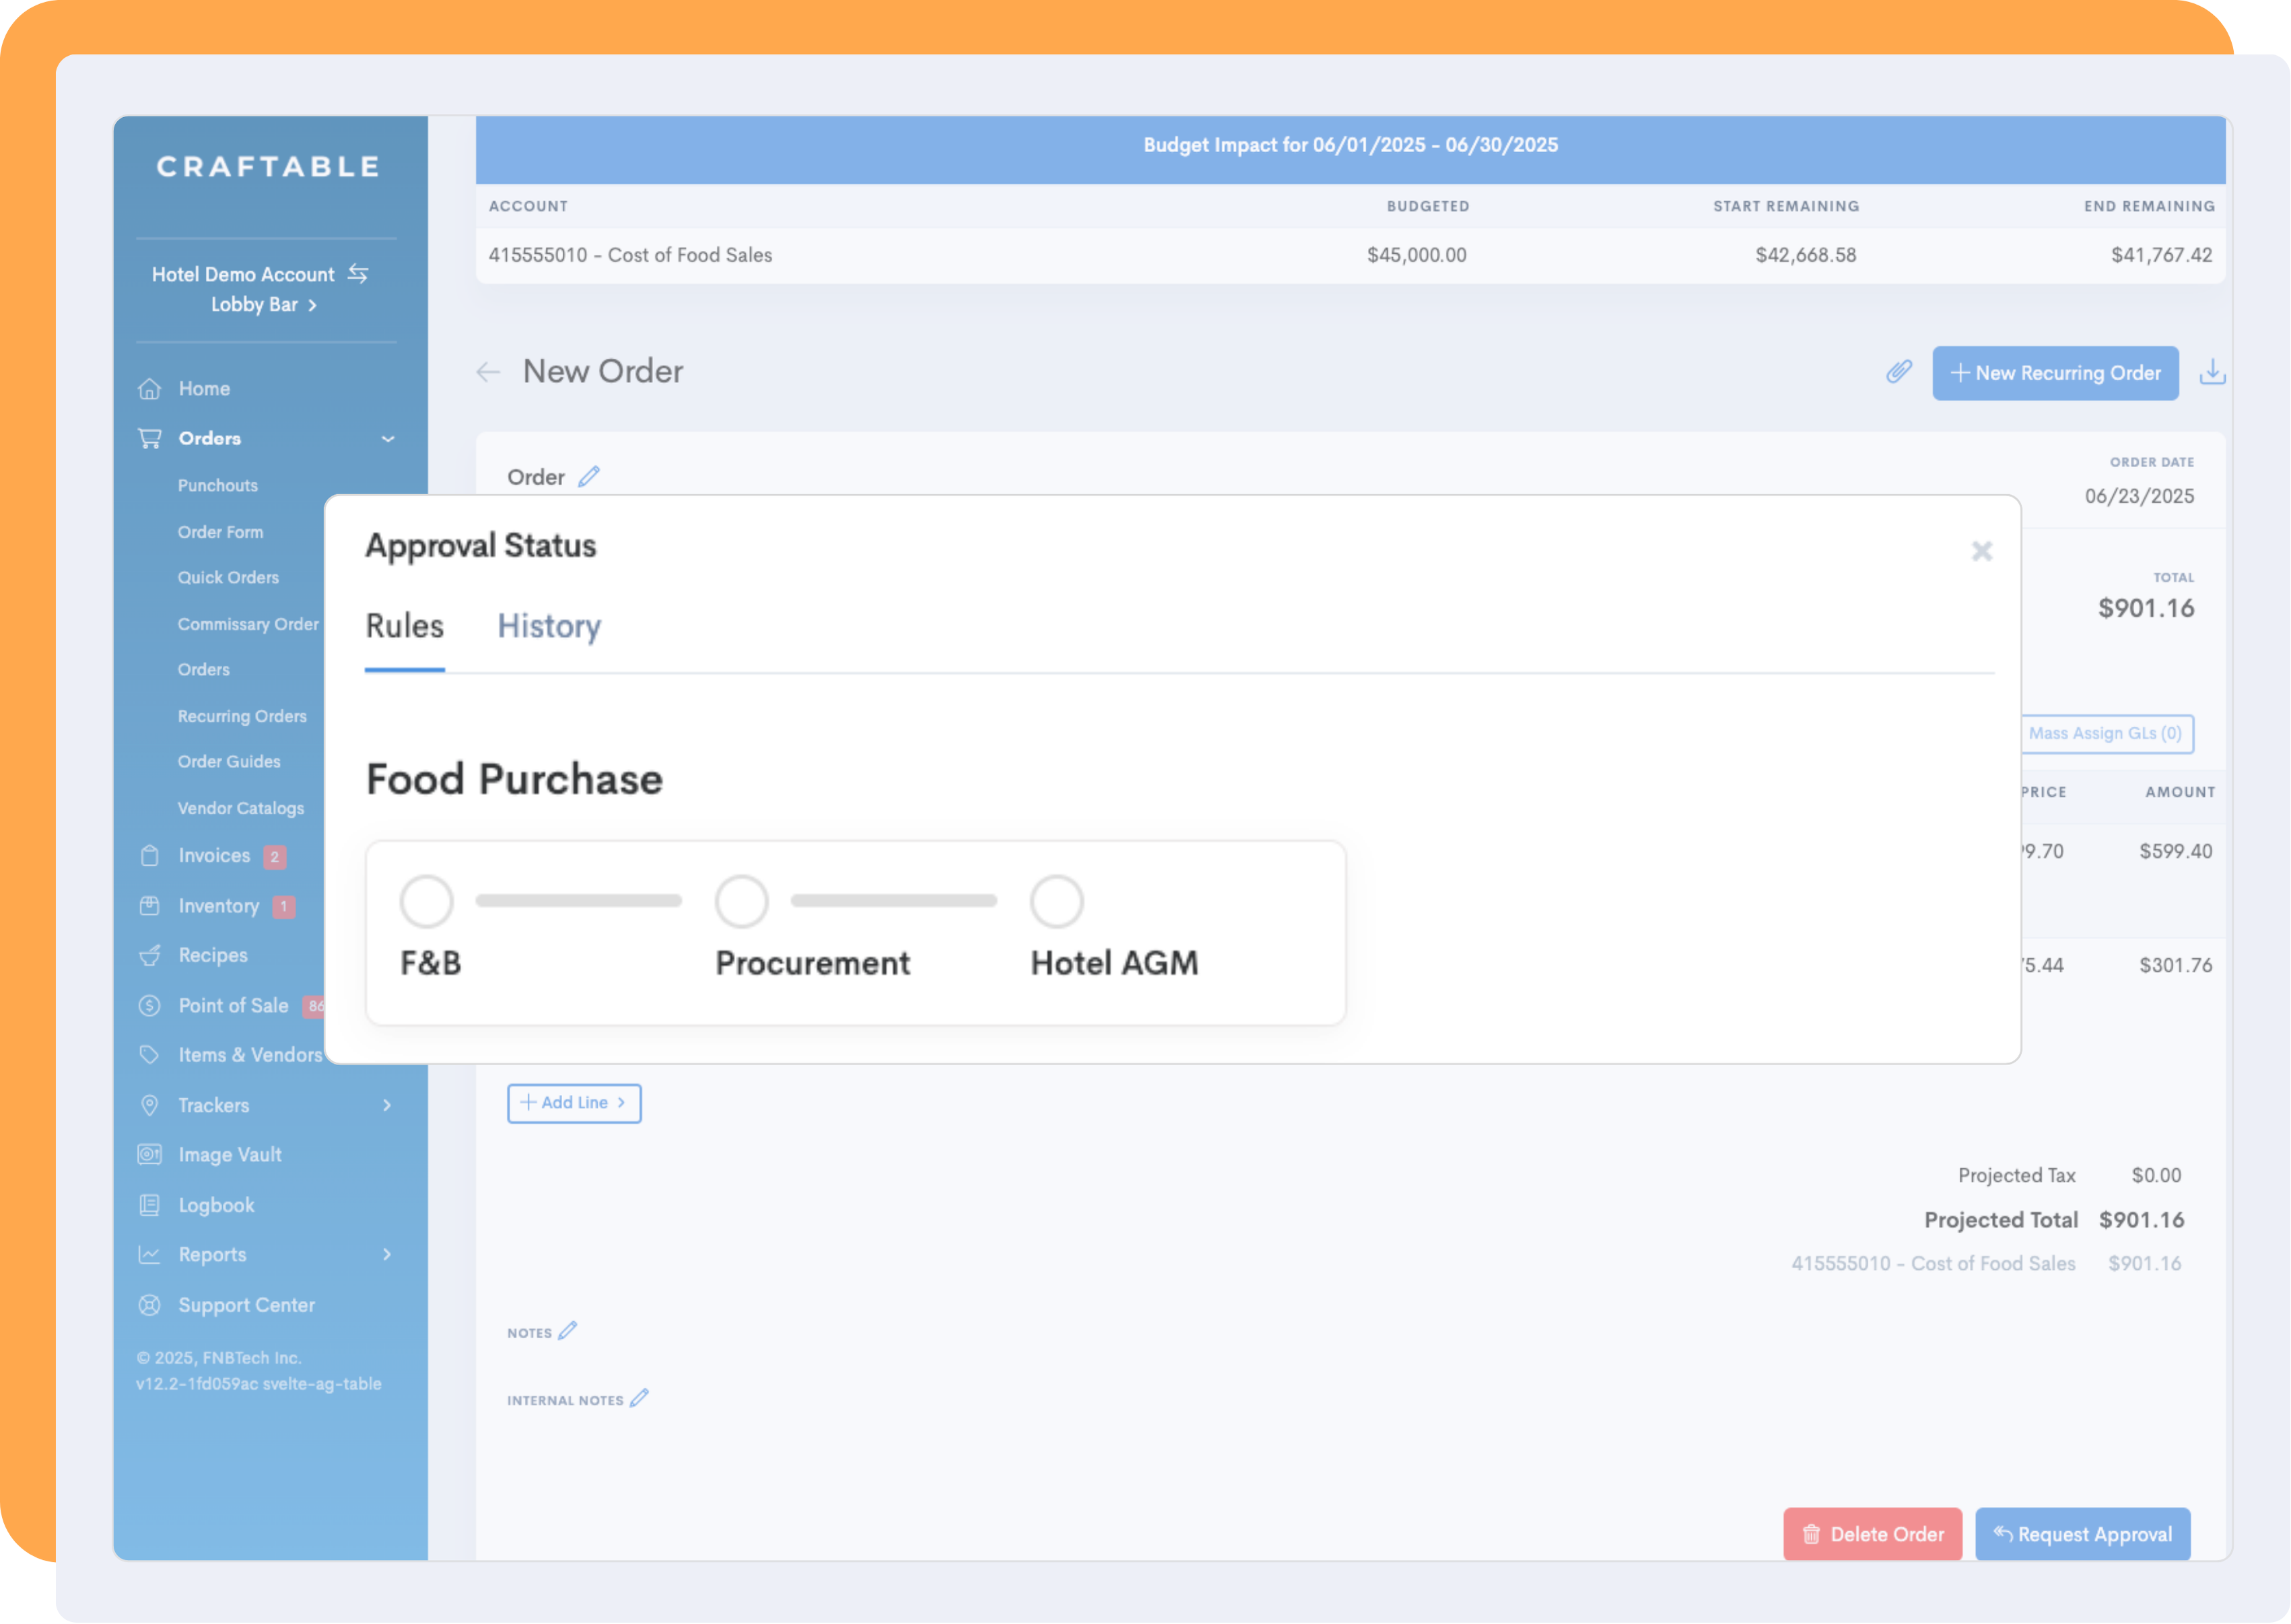Click the download icon near New Recurring Order

pyautogui.click(x=2212, y=372)
